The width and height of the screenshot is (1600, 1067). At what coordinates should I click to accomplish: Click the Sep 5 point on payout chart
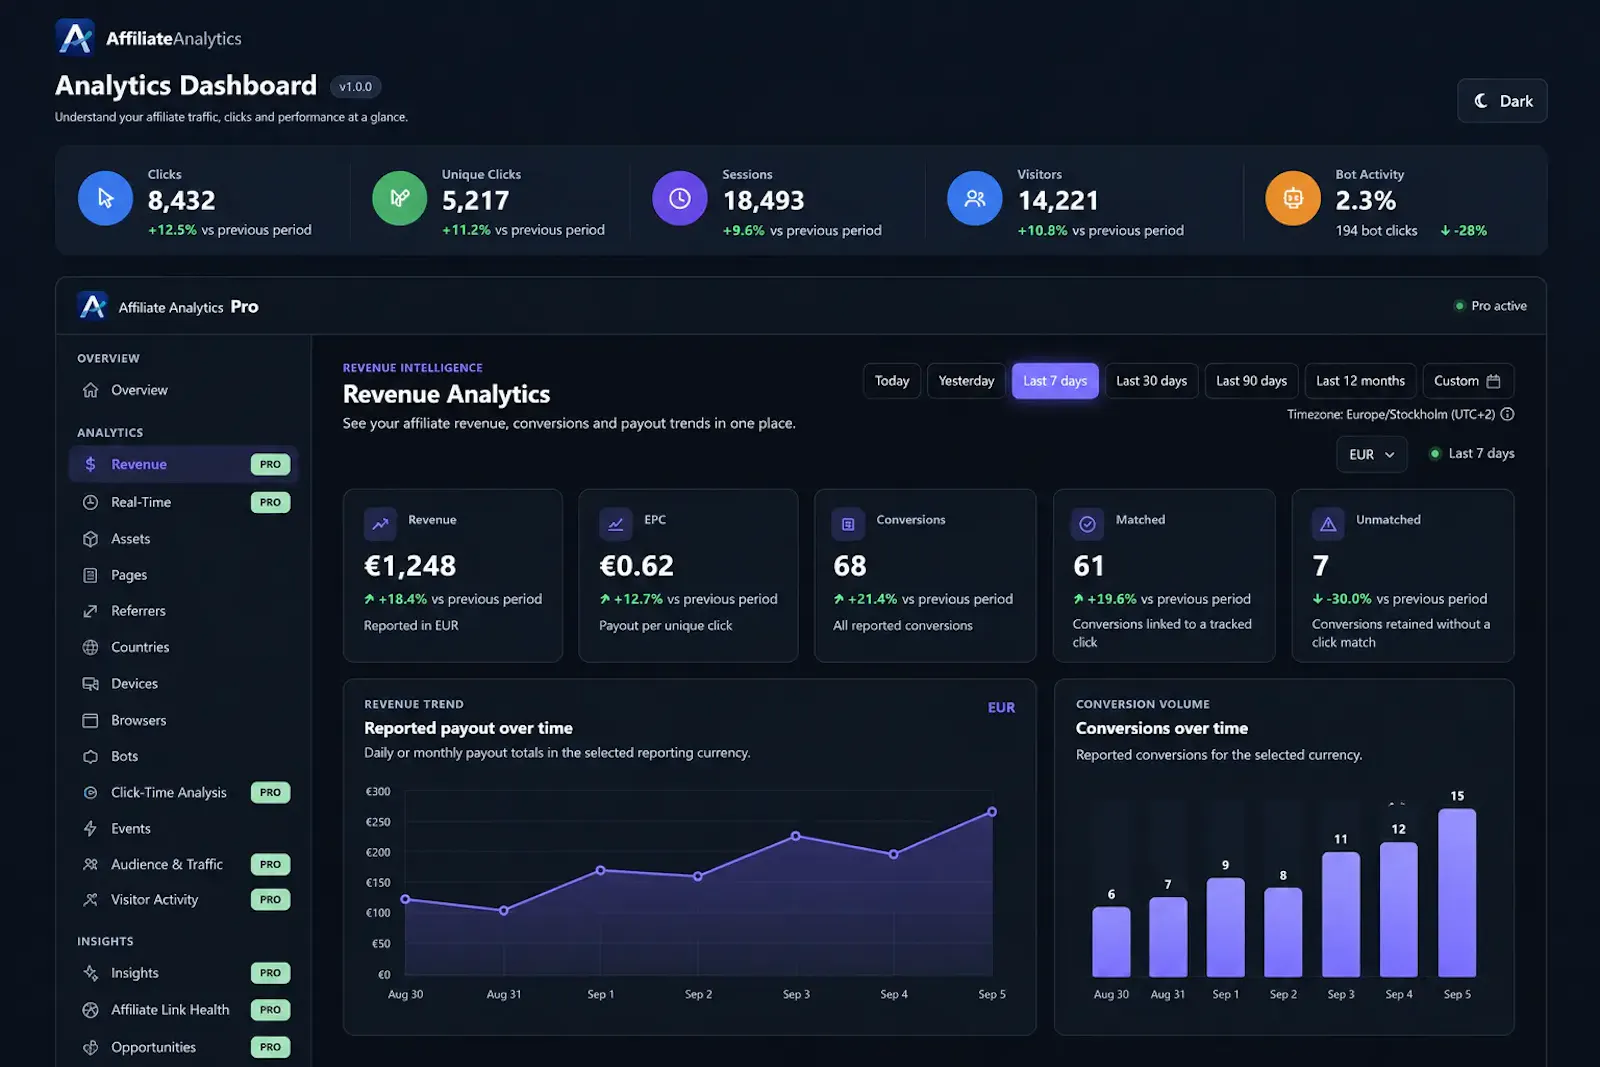[x=992, y=812]
